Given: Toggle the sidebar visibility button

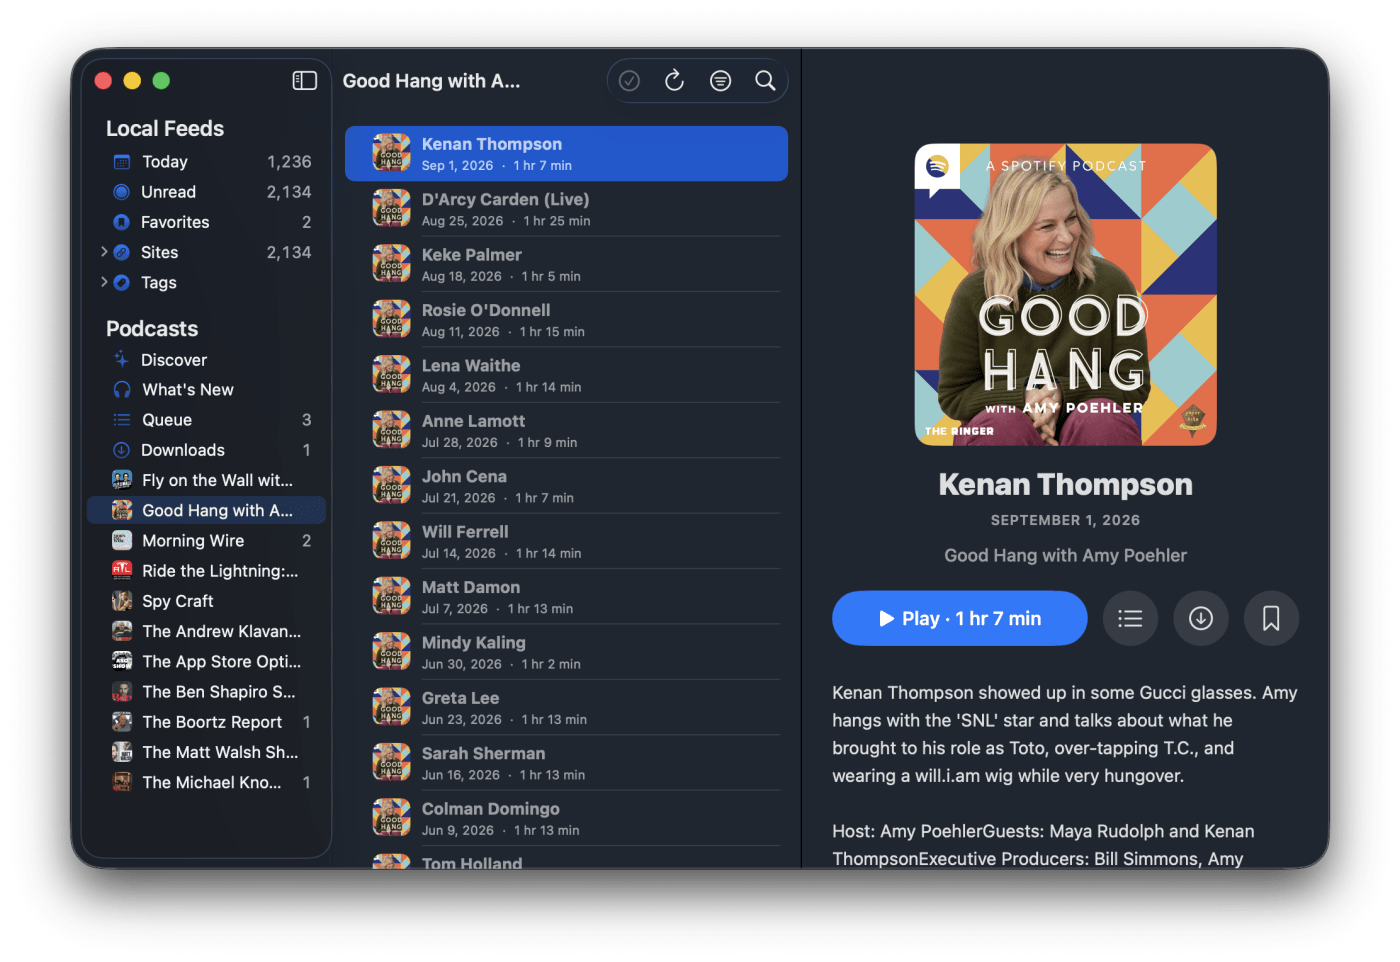Looking at the screenshot, I should pyautogui.click(x=305, y=81).
